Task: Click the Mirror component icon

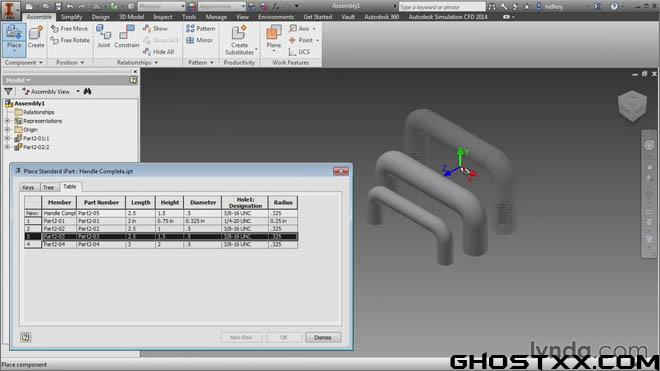Action: tap(200, 40)
